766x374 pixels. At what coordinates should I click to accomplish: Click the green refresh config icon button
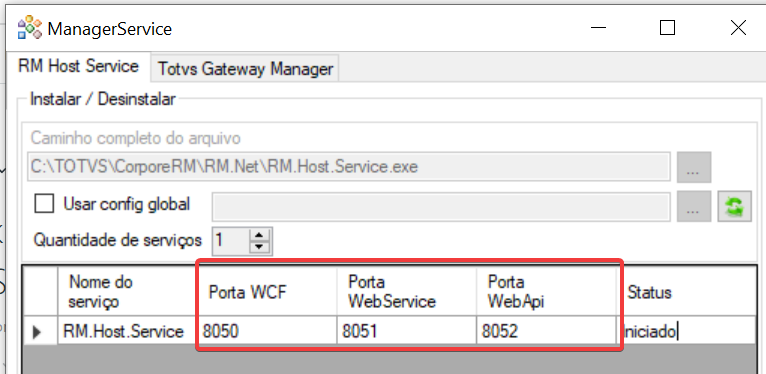(734, 207)
